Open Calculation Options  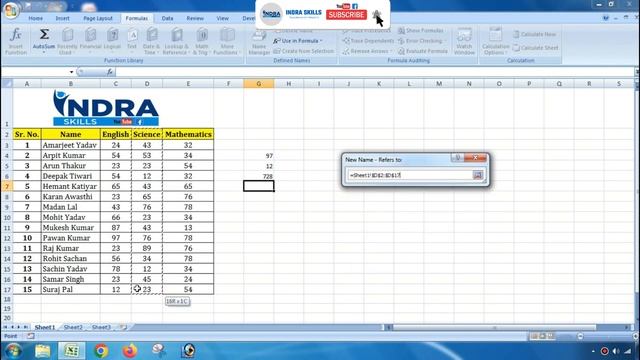click(x=496, y=41)
